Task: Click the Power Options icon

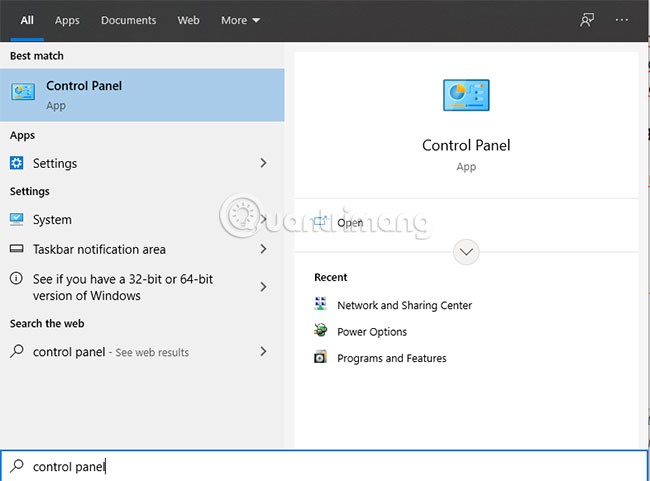Action: [x=320, y=331]
